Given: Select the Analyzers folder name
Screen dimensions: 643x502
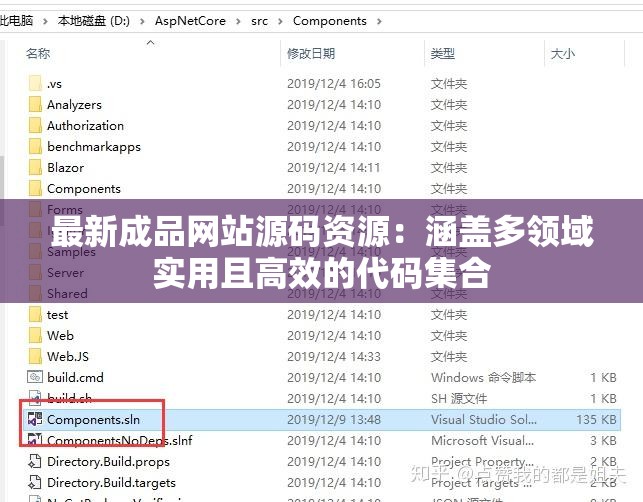Looking at the screenshot, I should tap(74, 105).
